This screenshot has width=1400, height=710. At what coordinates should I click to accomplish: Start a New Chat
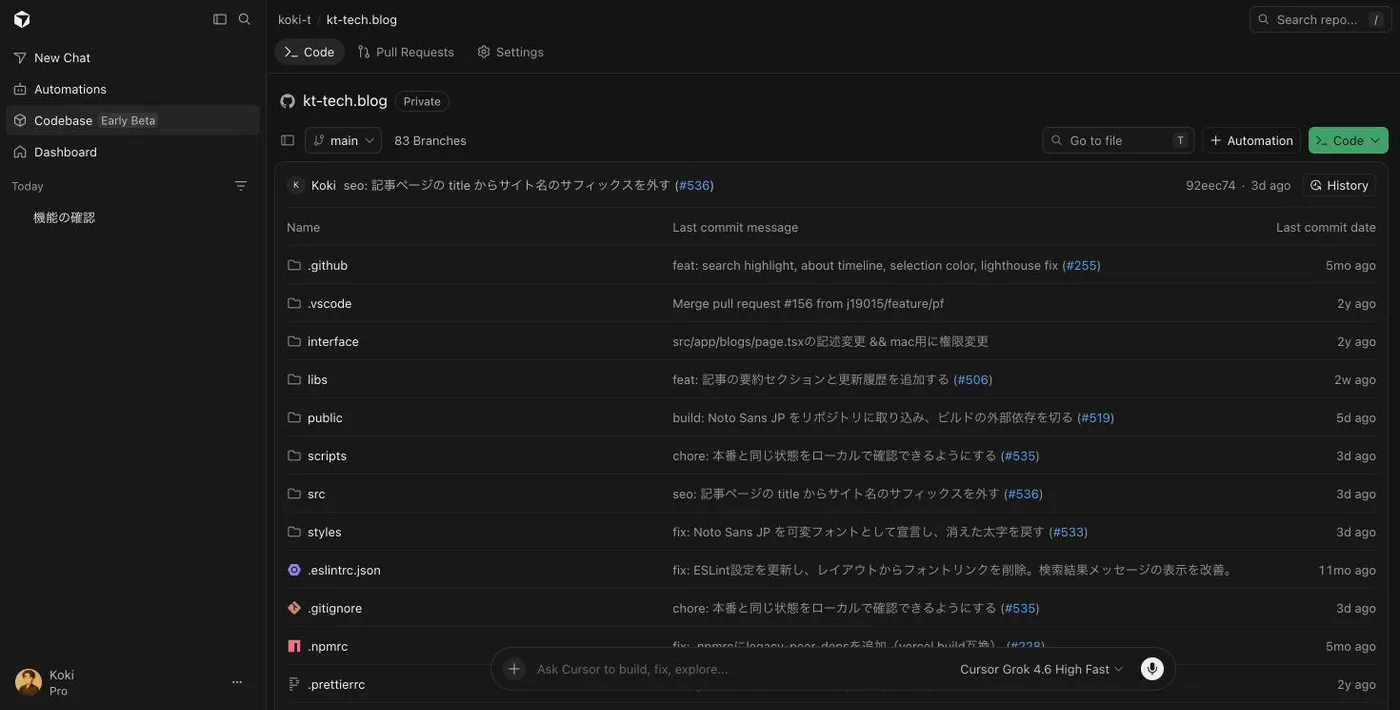click(133, 58)
